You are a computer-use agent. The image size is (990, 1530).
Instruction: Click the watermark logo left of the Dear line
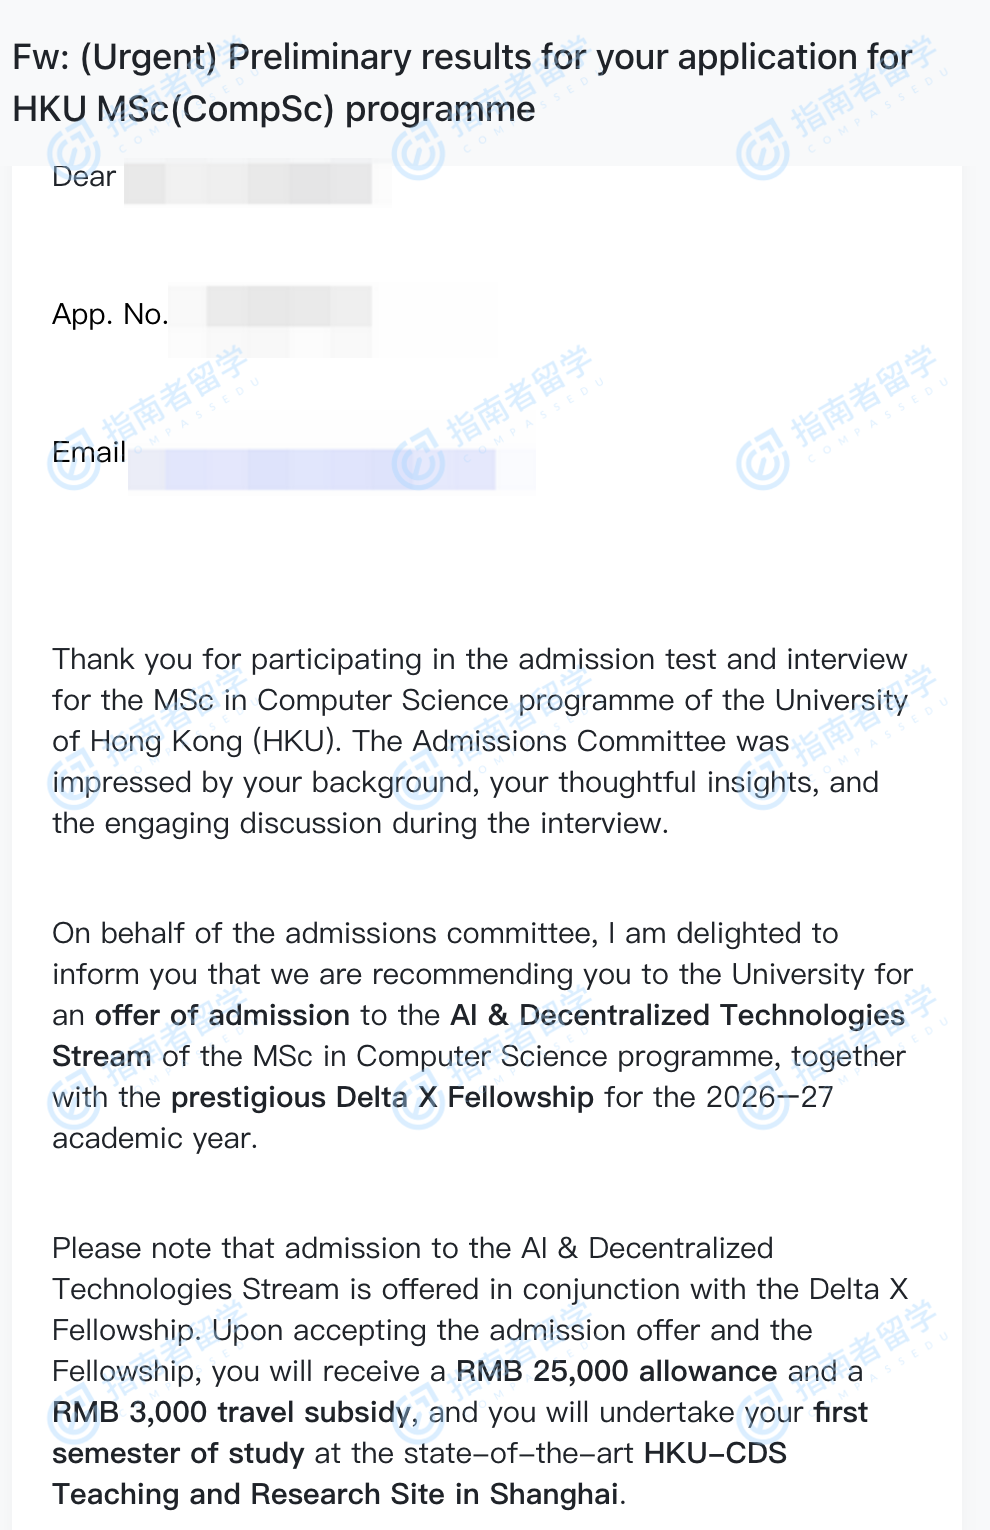[70, 150]
